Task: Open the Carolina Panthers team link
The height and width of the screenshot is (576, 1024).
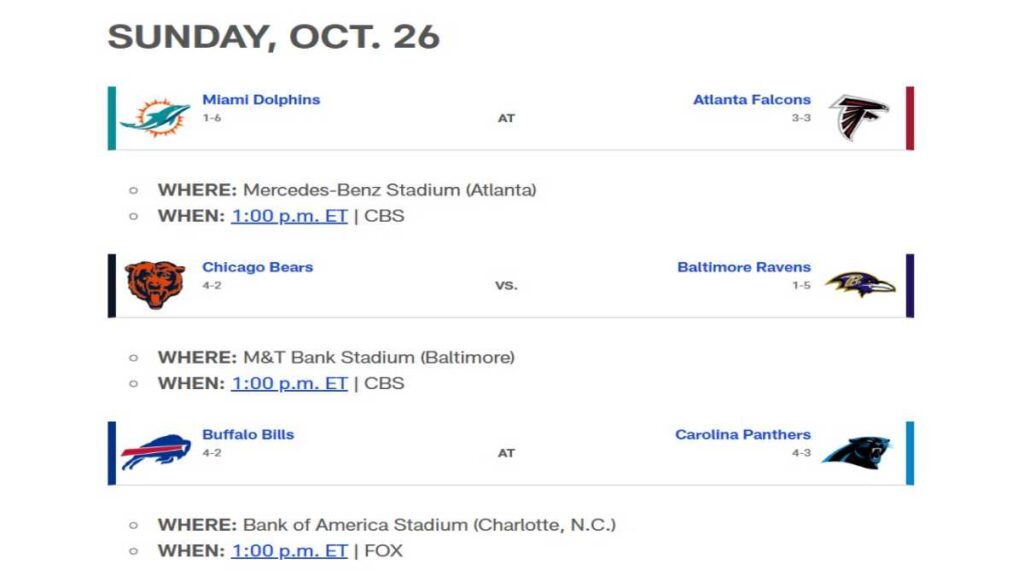Action: coord(742,435)
